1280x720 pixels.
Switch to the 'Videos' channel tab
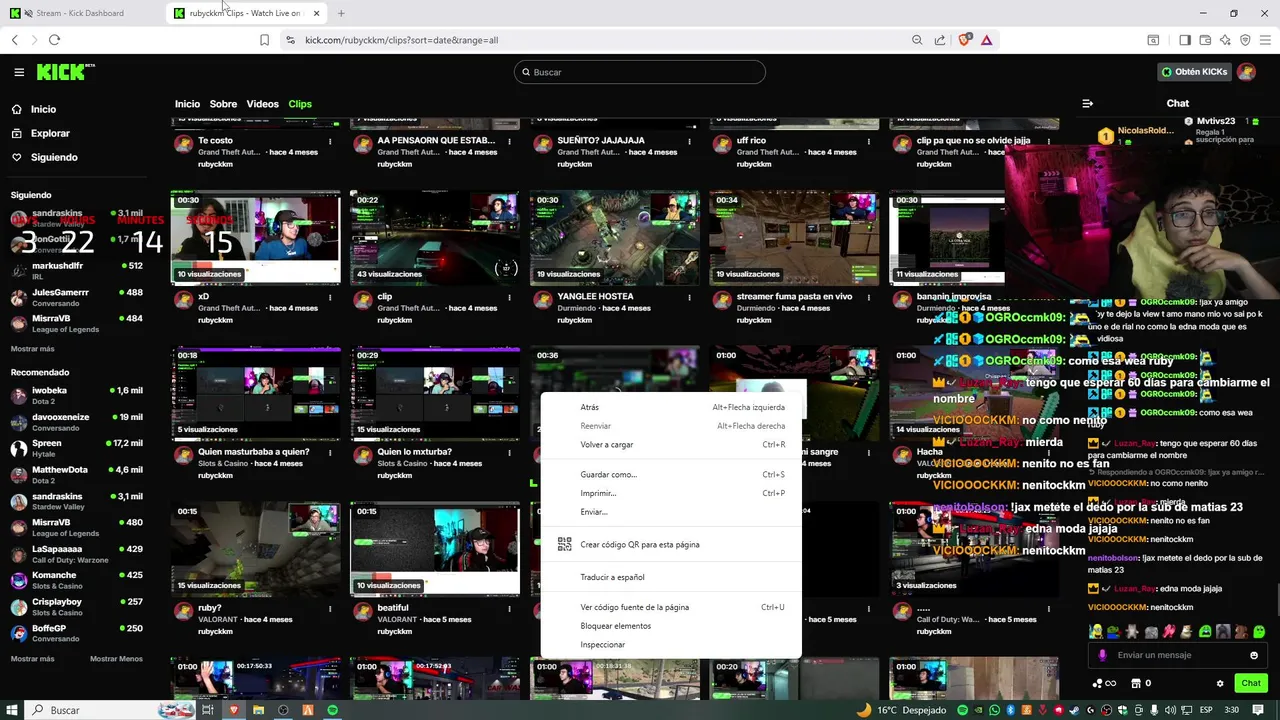pyautogui.click(x=262, y=104)
